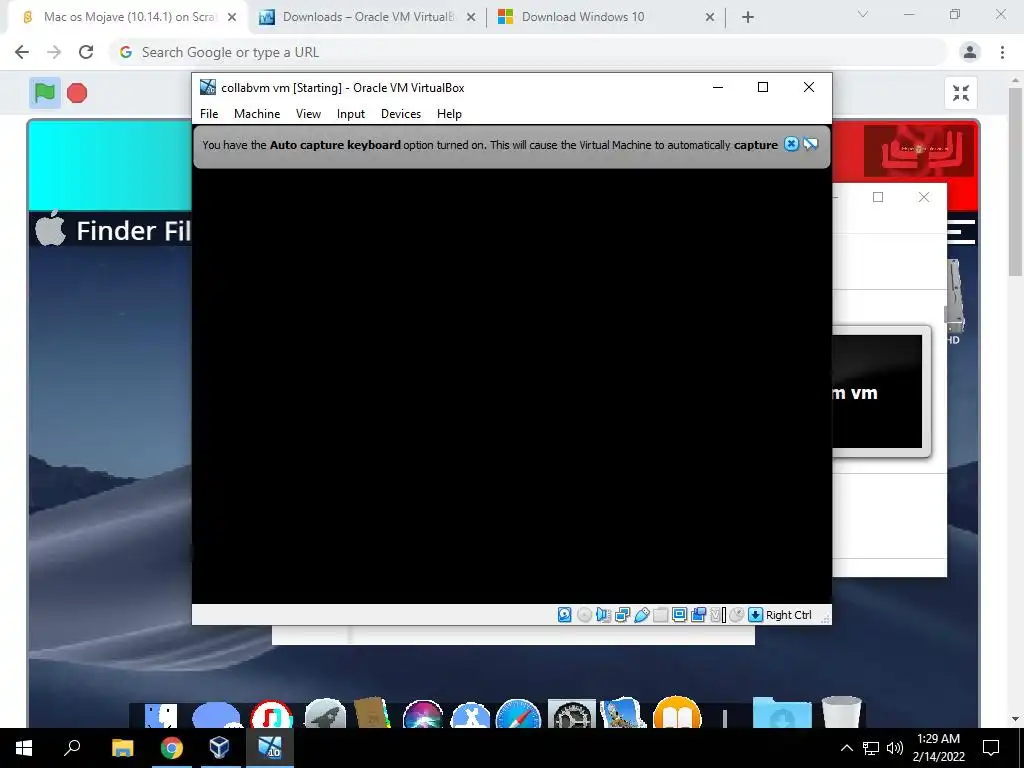Click the page vertical scrollbar
The width and height of the screenshot is (1024, 768).
1015,182
